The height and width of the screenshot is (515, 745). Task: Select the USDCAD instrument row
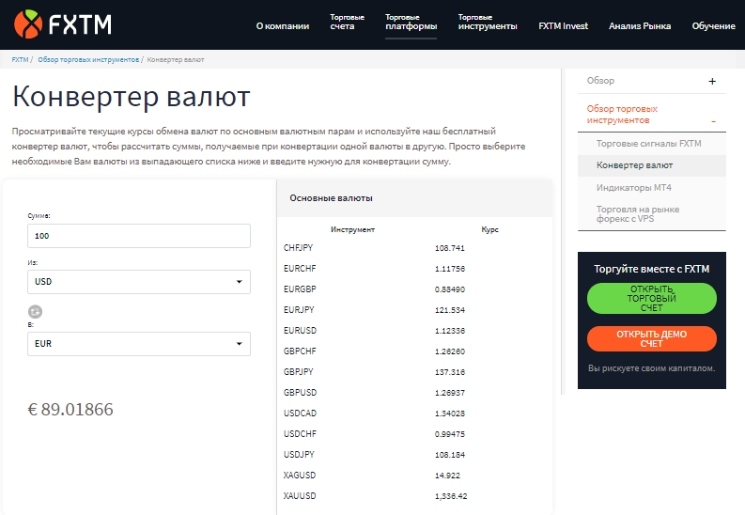[x=414, y=413]
